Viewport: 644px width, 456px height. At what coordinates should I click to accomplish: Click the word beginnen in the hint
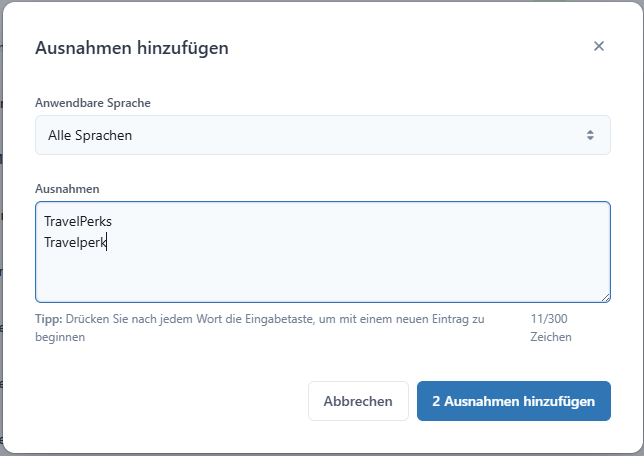60,337
